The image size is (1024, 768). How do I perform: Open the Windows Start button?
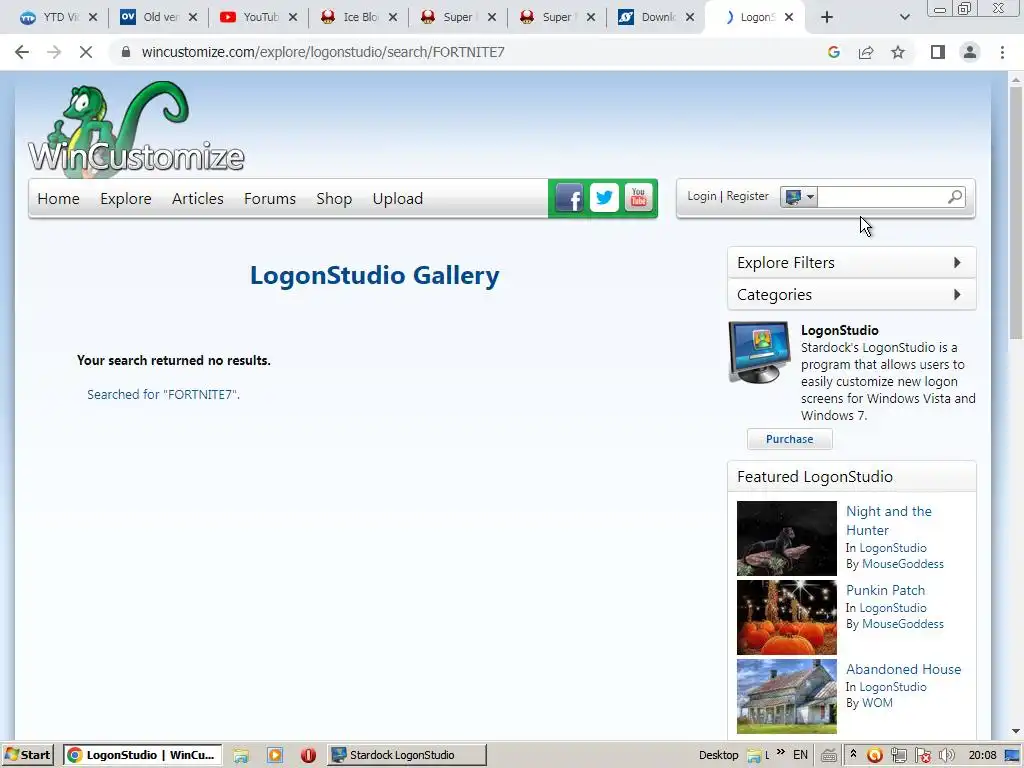(x=27, y=755)
